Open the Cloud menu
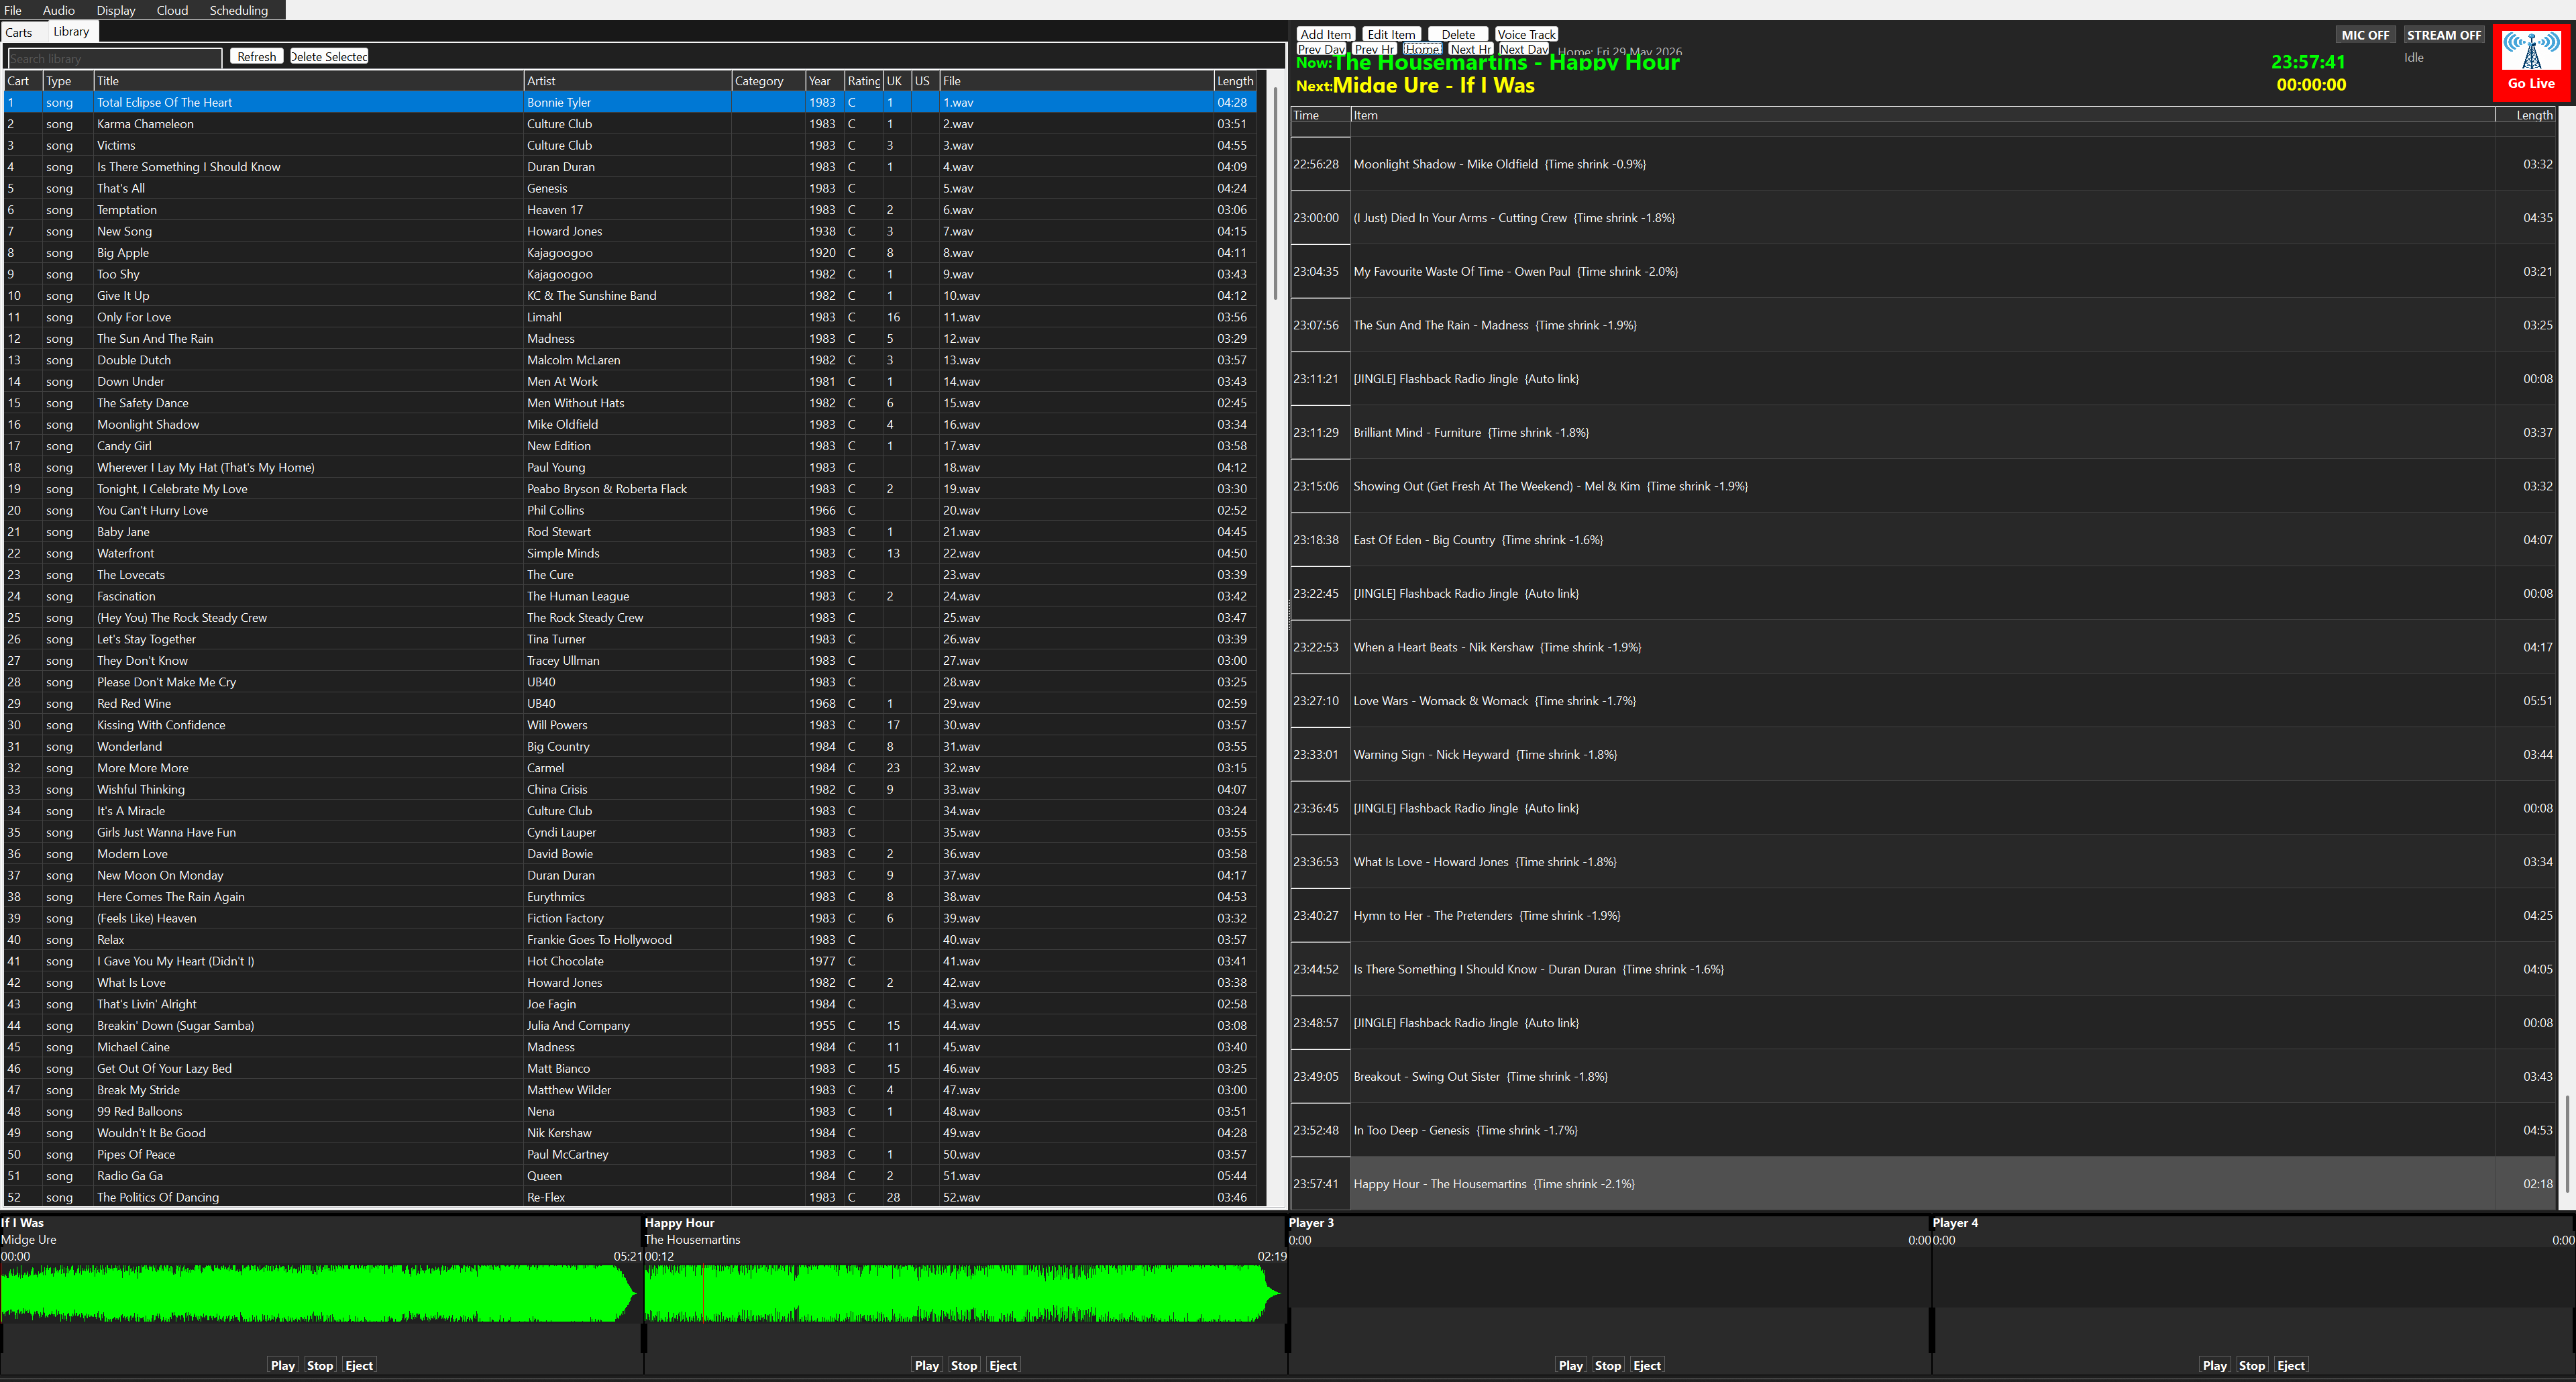This screenshot has width=2576, height=1382. pos(172,10)
